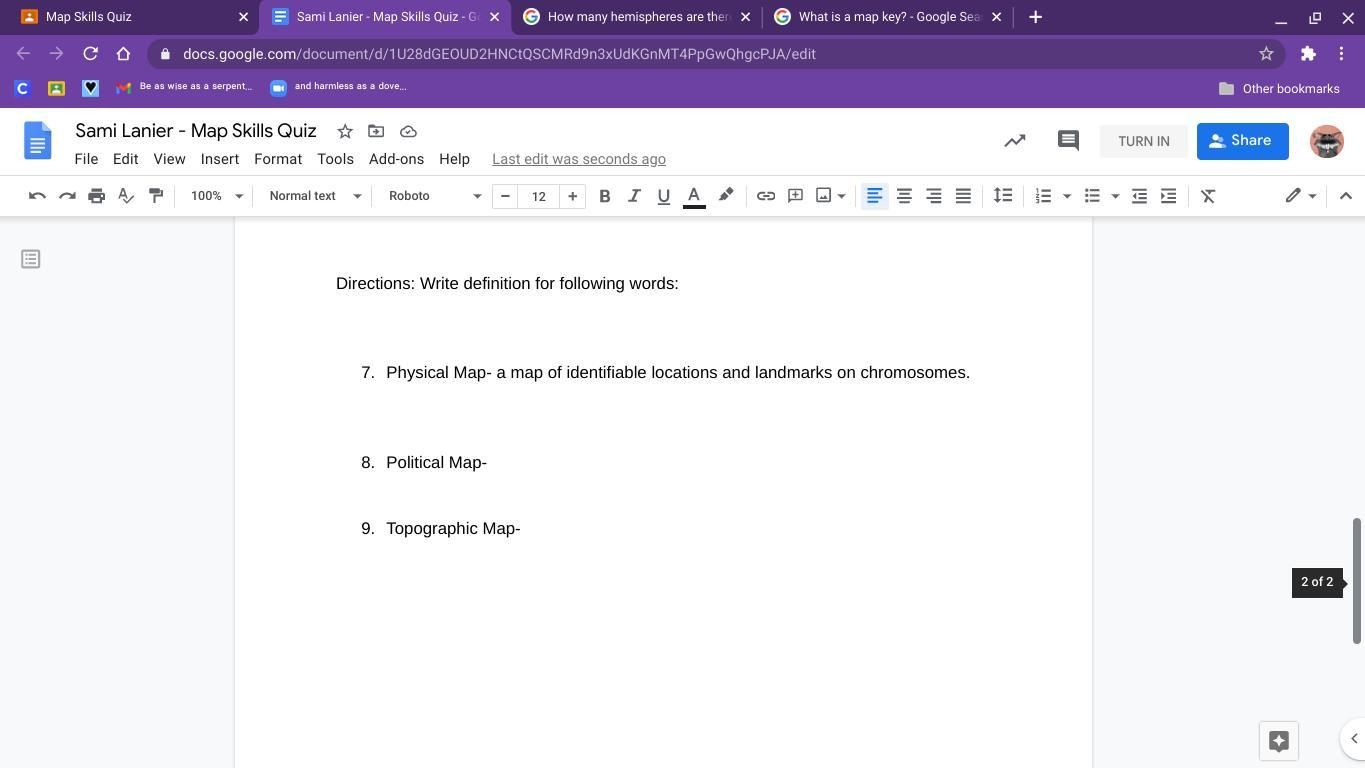Image resolution: width=1365 pixels, height=768 pixels.
Task: Open the Format menu
Action: pyautogui.click(x=277, y=159)
